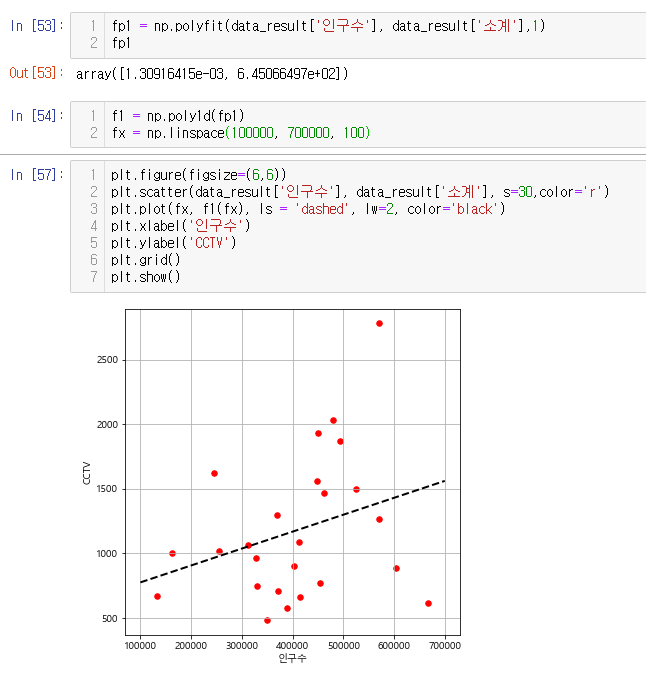Place cursor on the plt.plot dashed line code

click(308, 209)
